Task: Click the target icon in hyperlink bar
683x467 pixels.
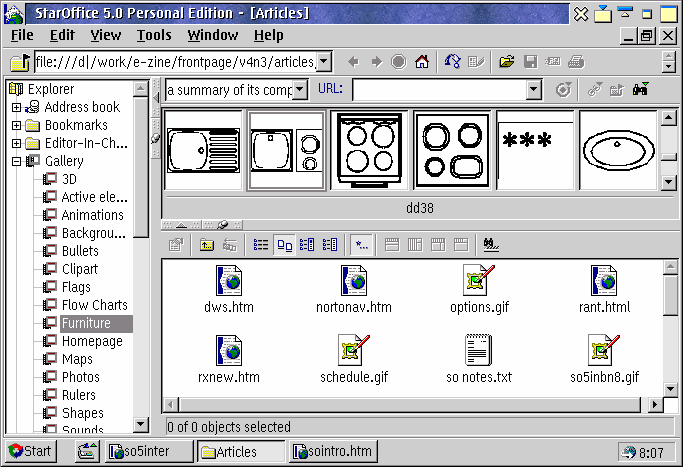Action: (x=563, y=90)
